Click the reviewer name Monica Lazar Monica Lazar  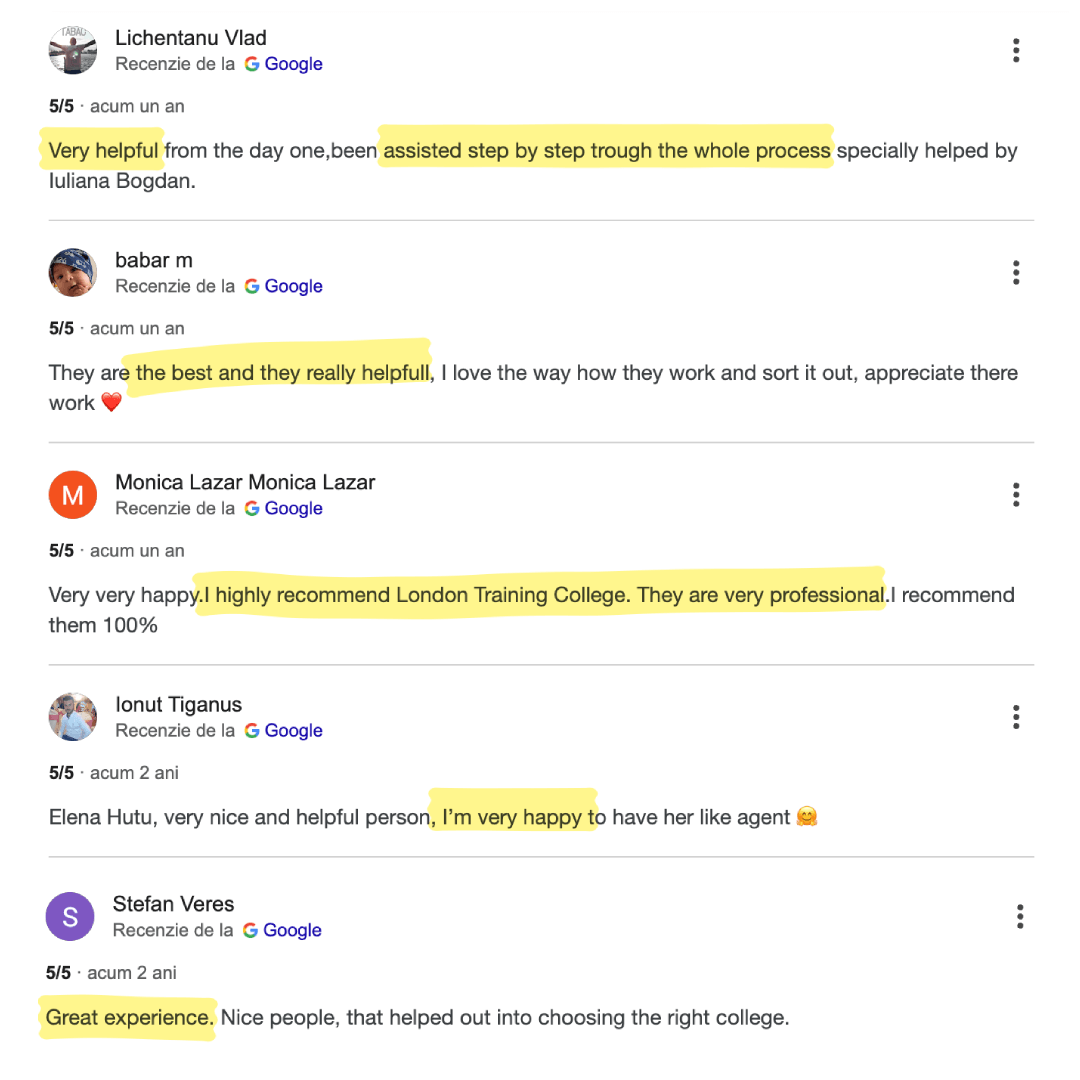[245, 482]
